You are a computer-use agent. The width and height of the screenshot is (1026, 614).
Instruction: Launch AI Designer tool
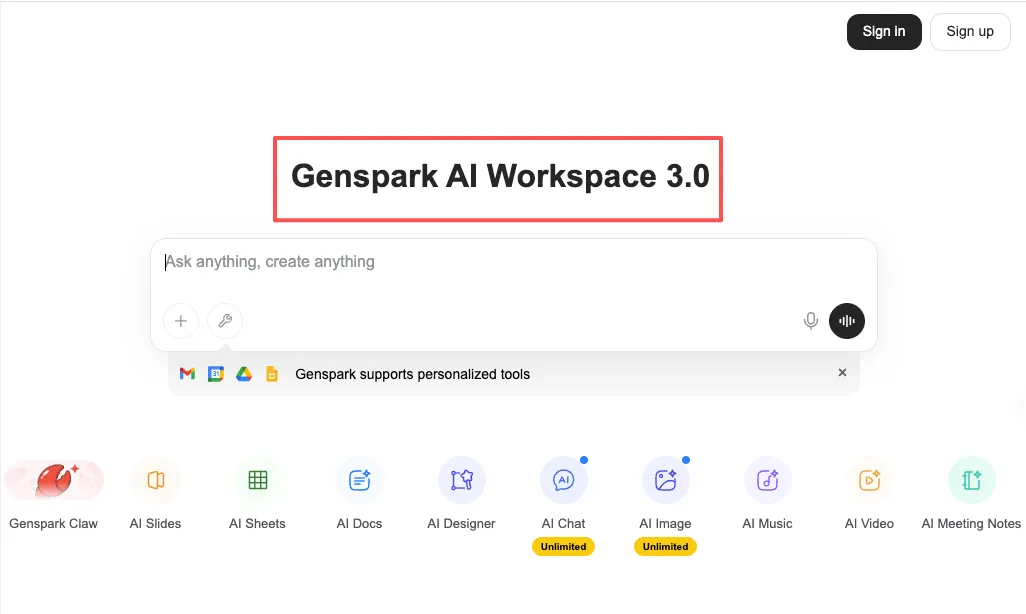tap(461, 480)
